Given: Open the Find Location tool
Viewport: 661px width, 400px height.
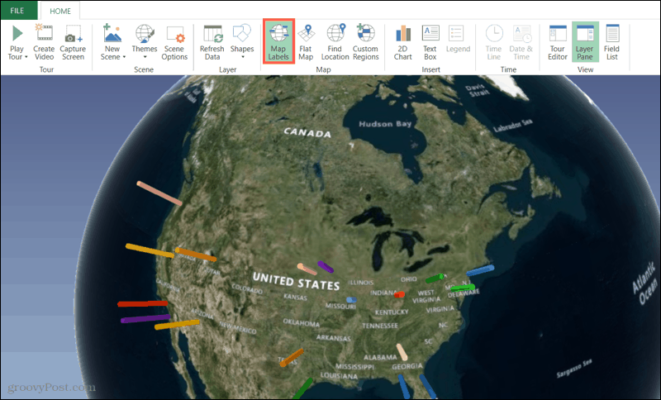Looking at the screenshot, I should pyautogui.click(x=335, y=40).
